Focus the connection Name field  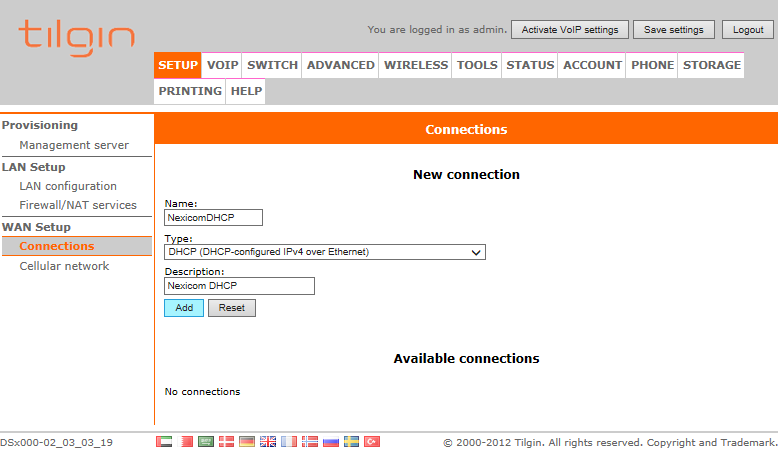213,218
